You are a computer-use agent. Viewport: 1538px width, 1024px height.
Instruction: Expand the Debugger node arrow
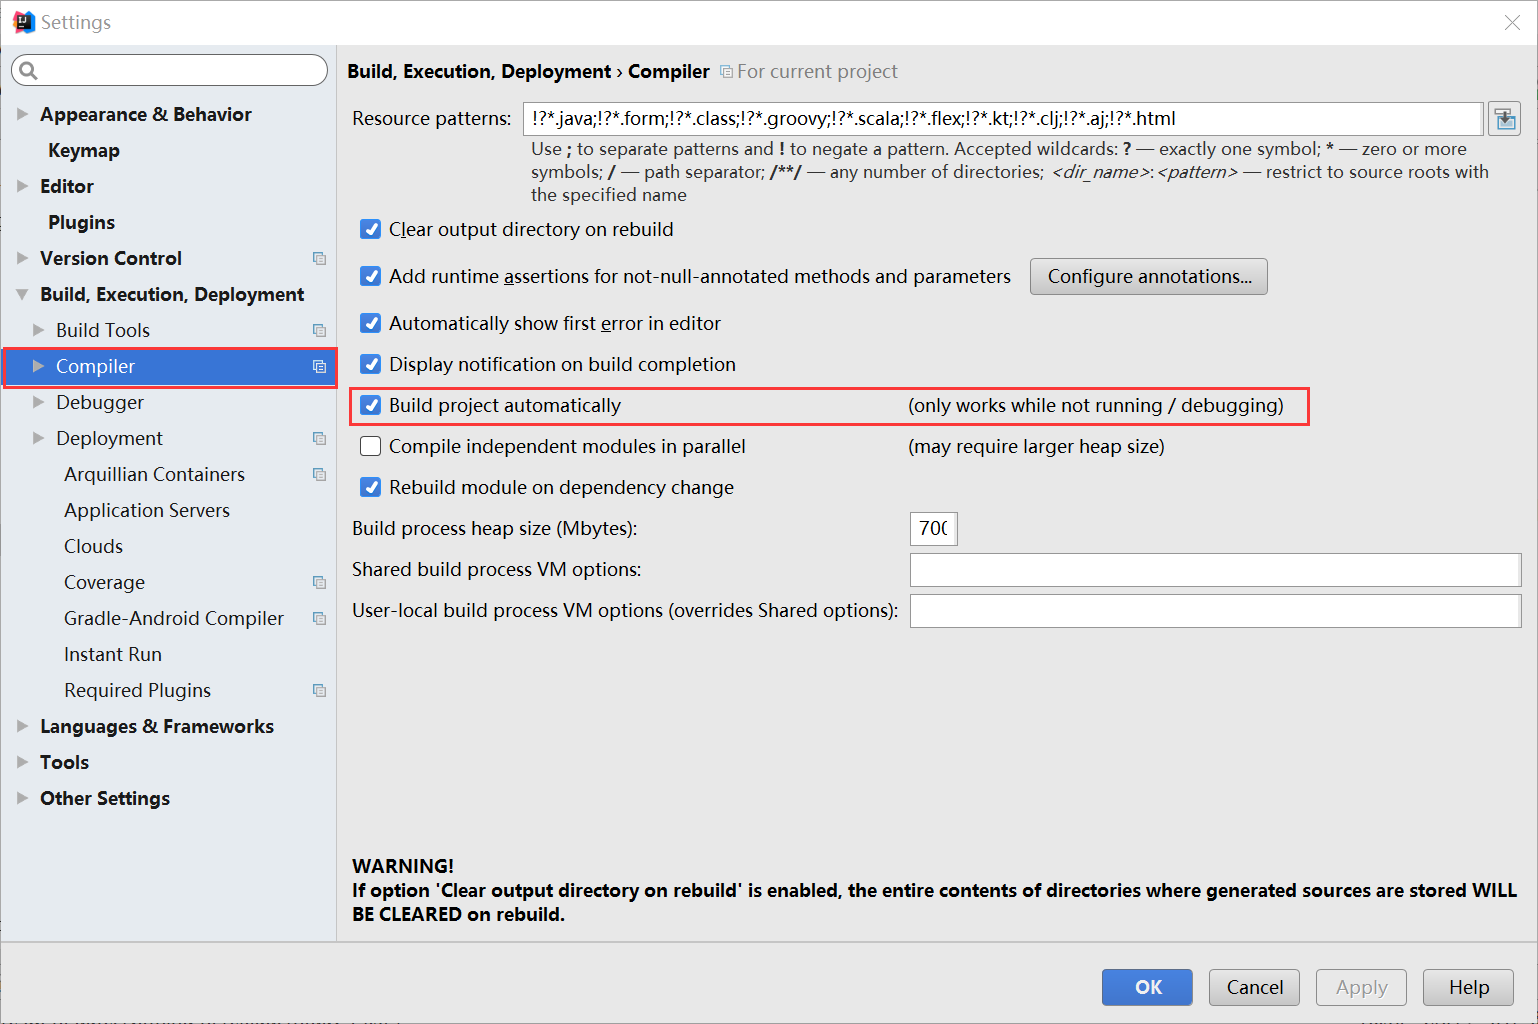[x=38, y=402]
